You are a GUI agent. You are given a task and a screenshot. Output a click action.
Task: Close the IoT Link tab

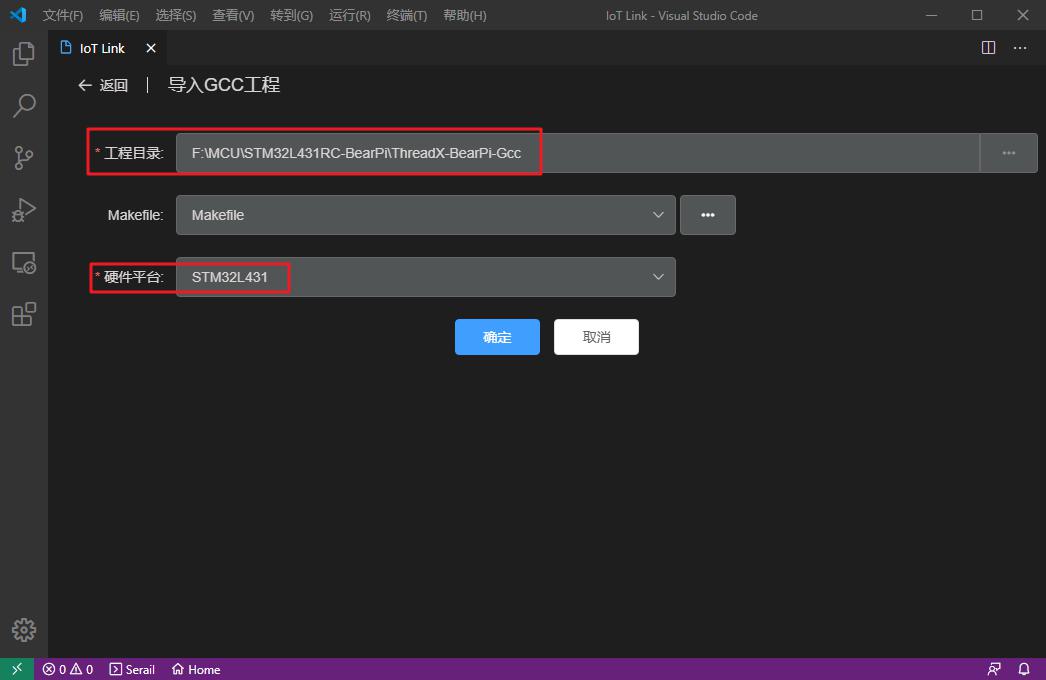[x=151, y=48]
